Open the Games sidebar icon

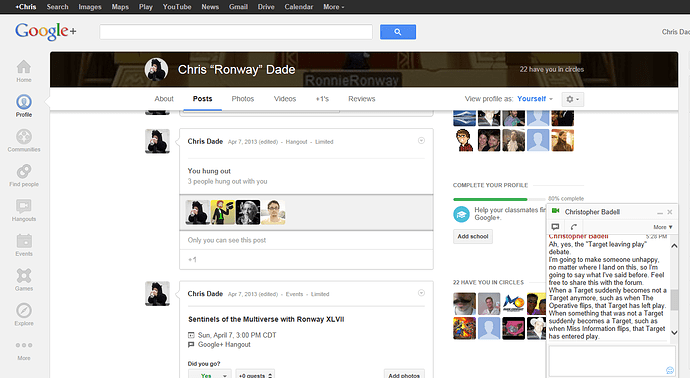24,279
